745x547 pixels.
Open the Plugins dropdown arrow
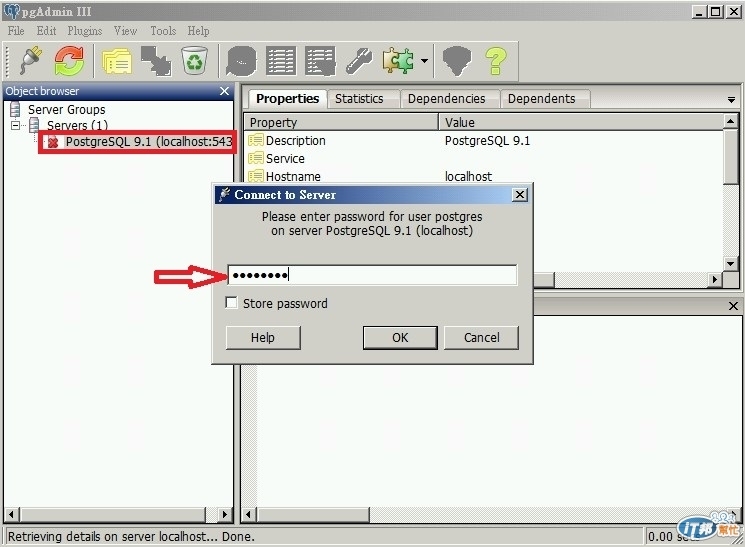pos(424,60)
